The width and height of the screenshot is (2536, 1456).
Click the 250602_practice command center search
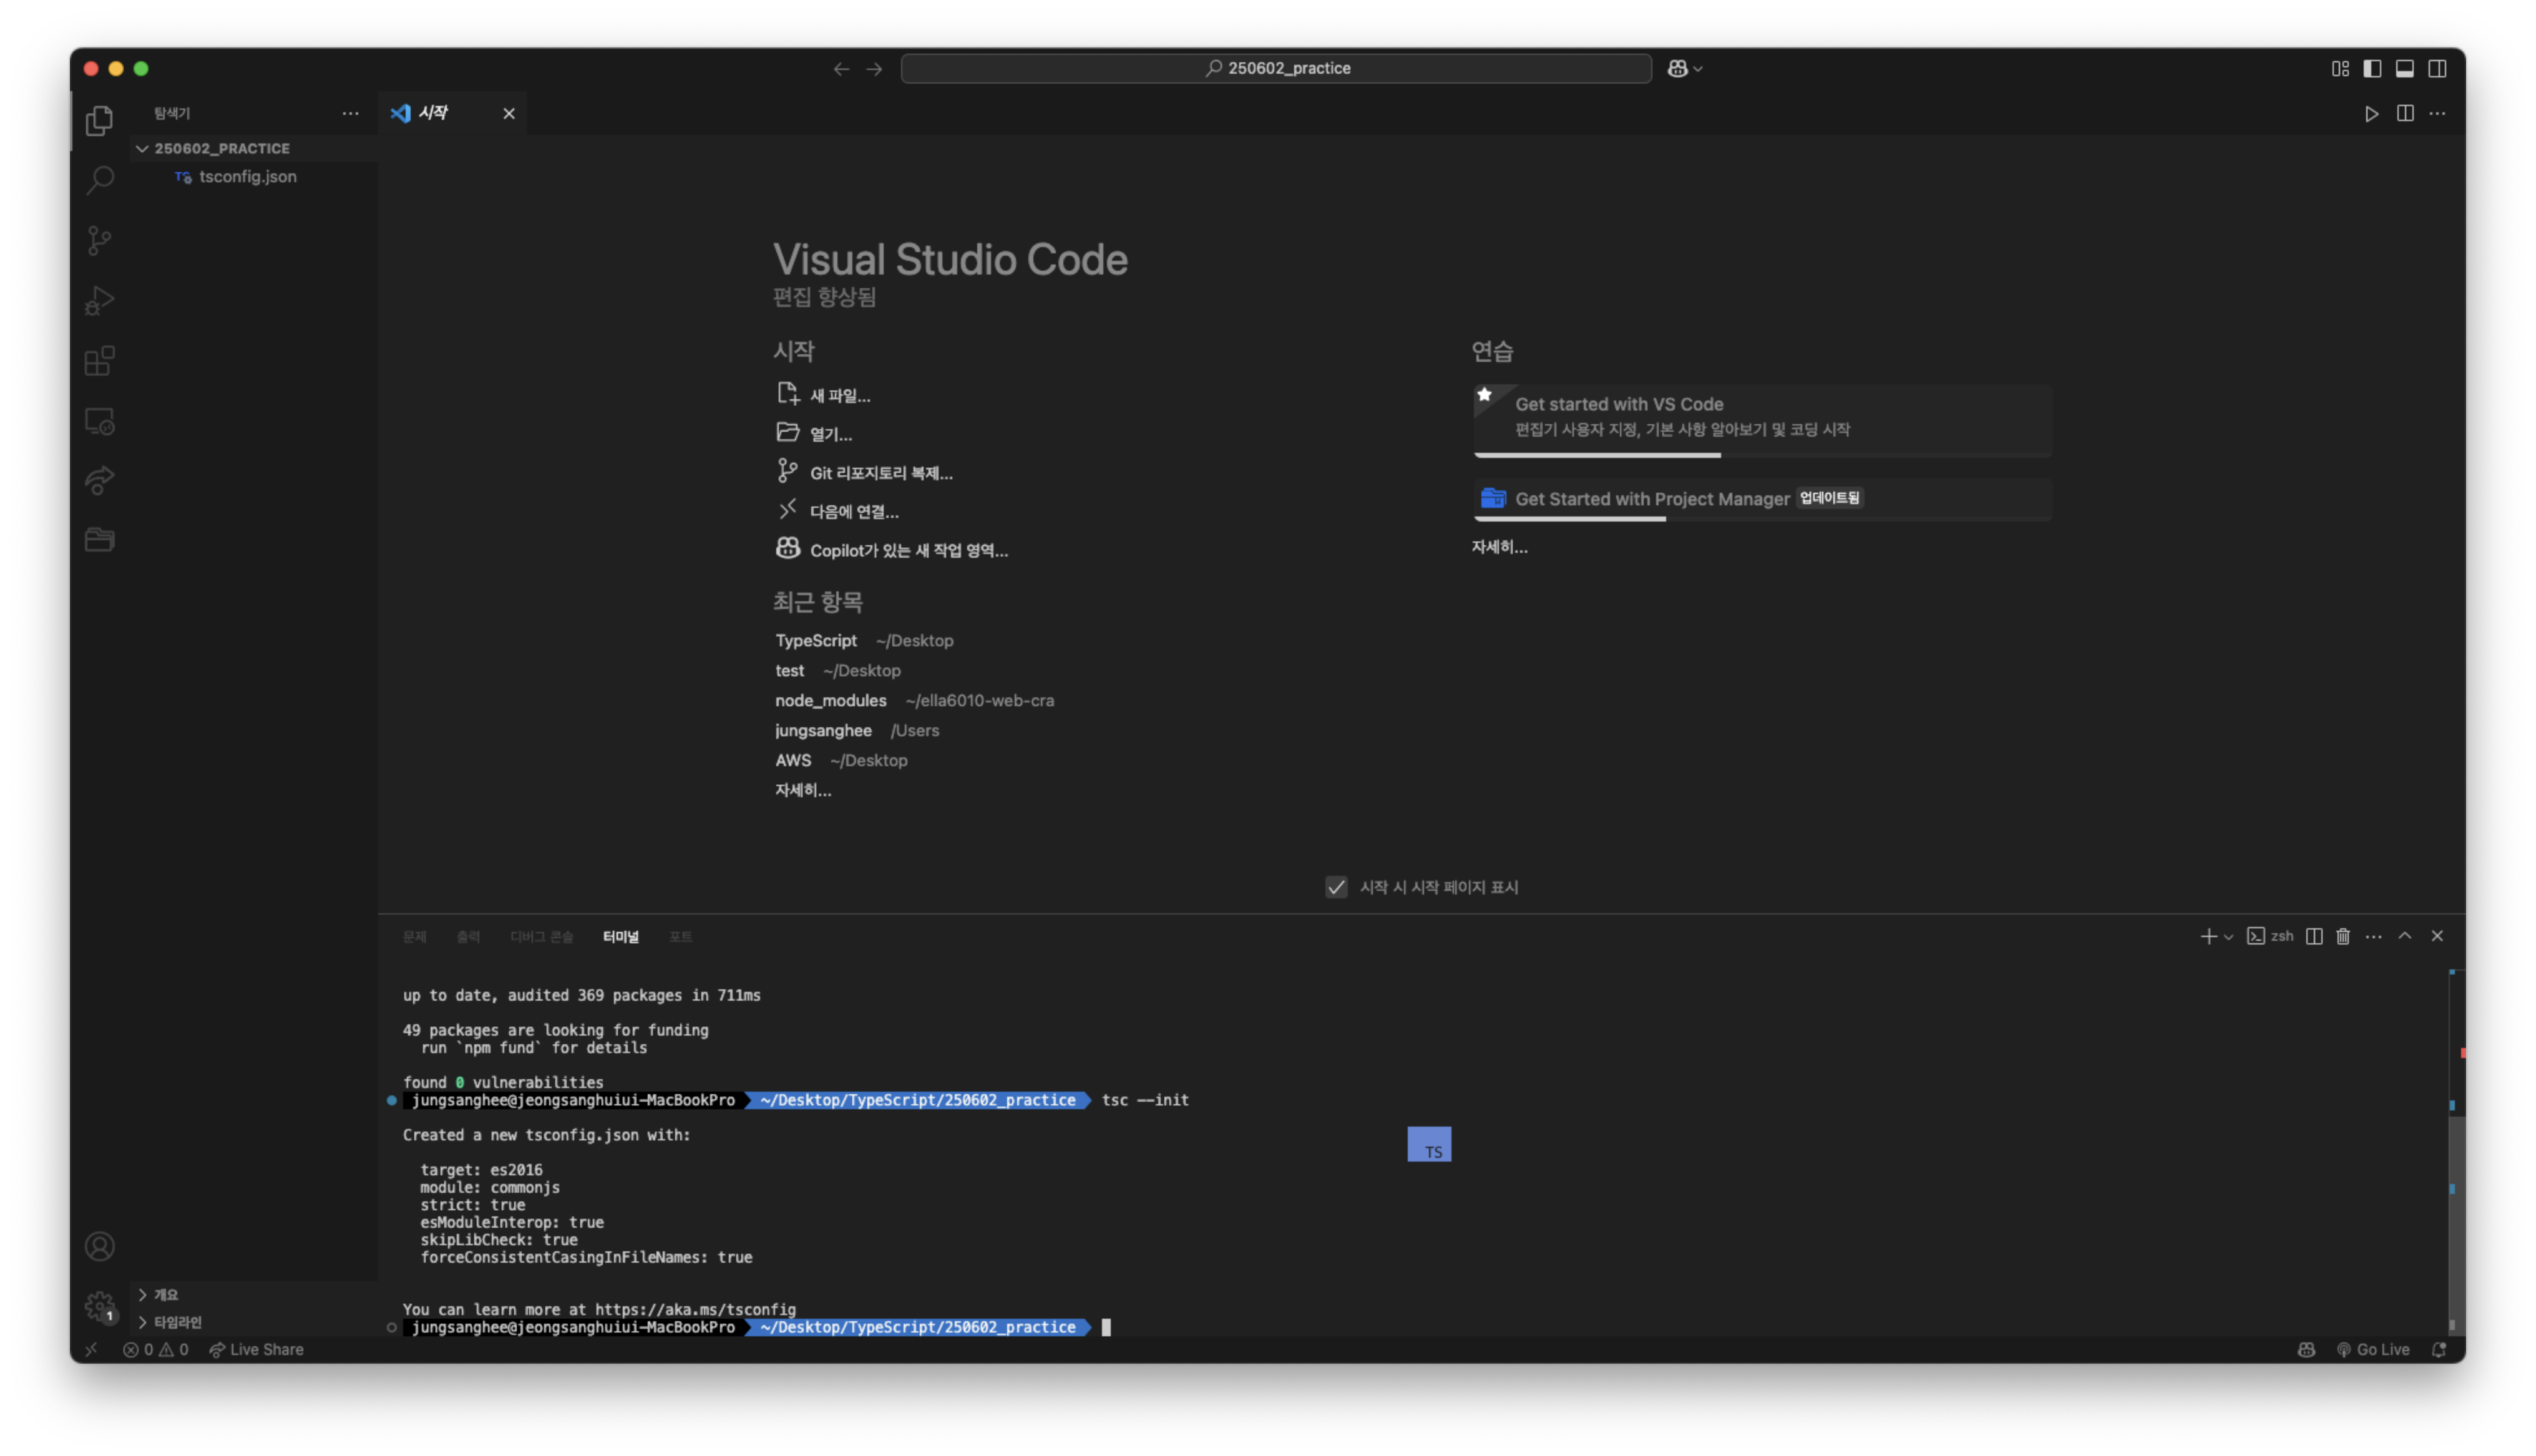pyautogui.click(x=1275, y=69)
